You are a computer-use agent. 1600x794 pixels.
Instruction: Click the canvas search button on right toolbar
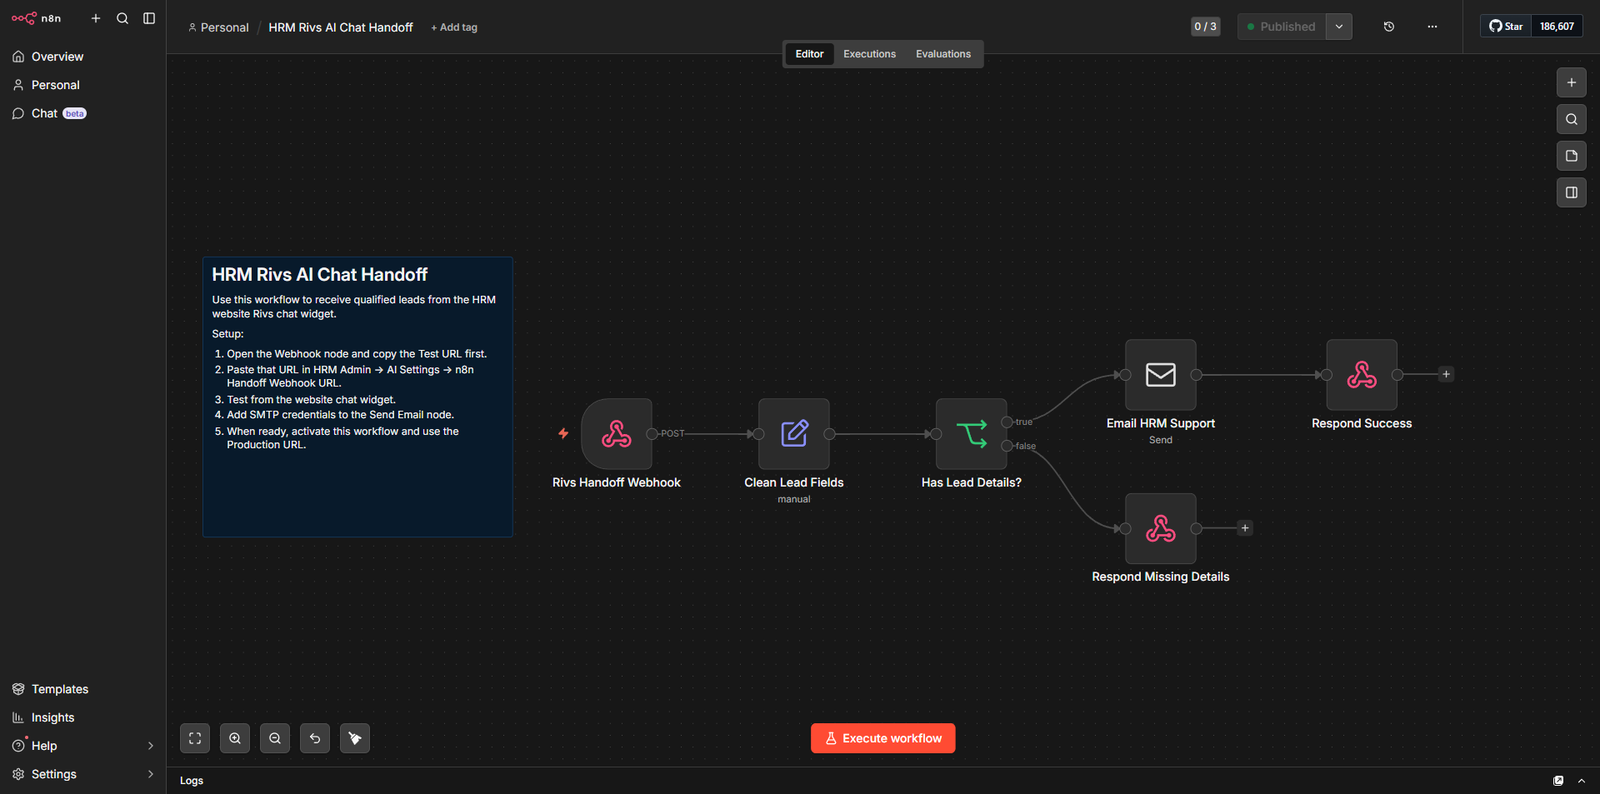(x=1571, y=120)
